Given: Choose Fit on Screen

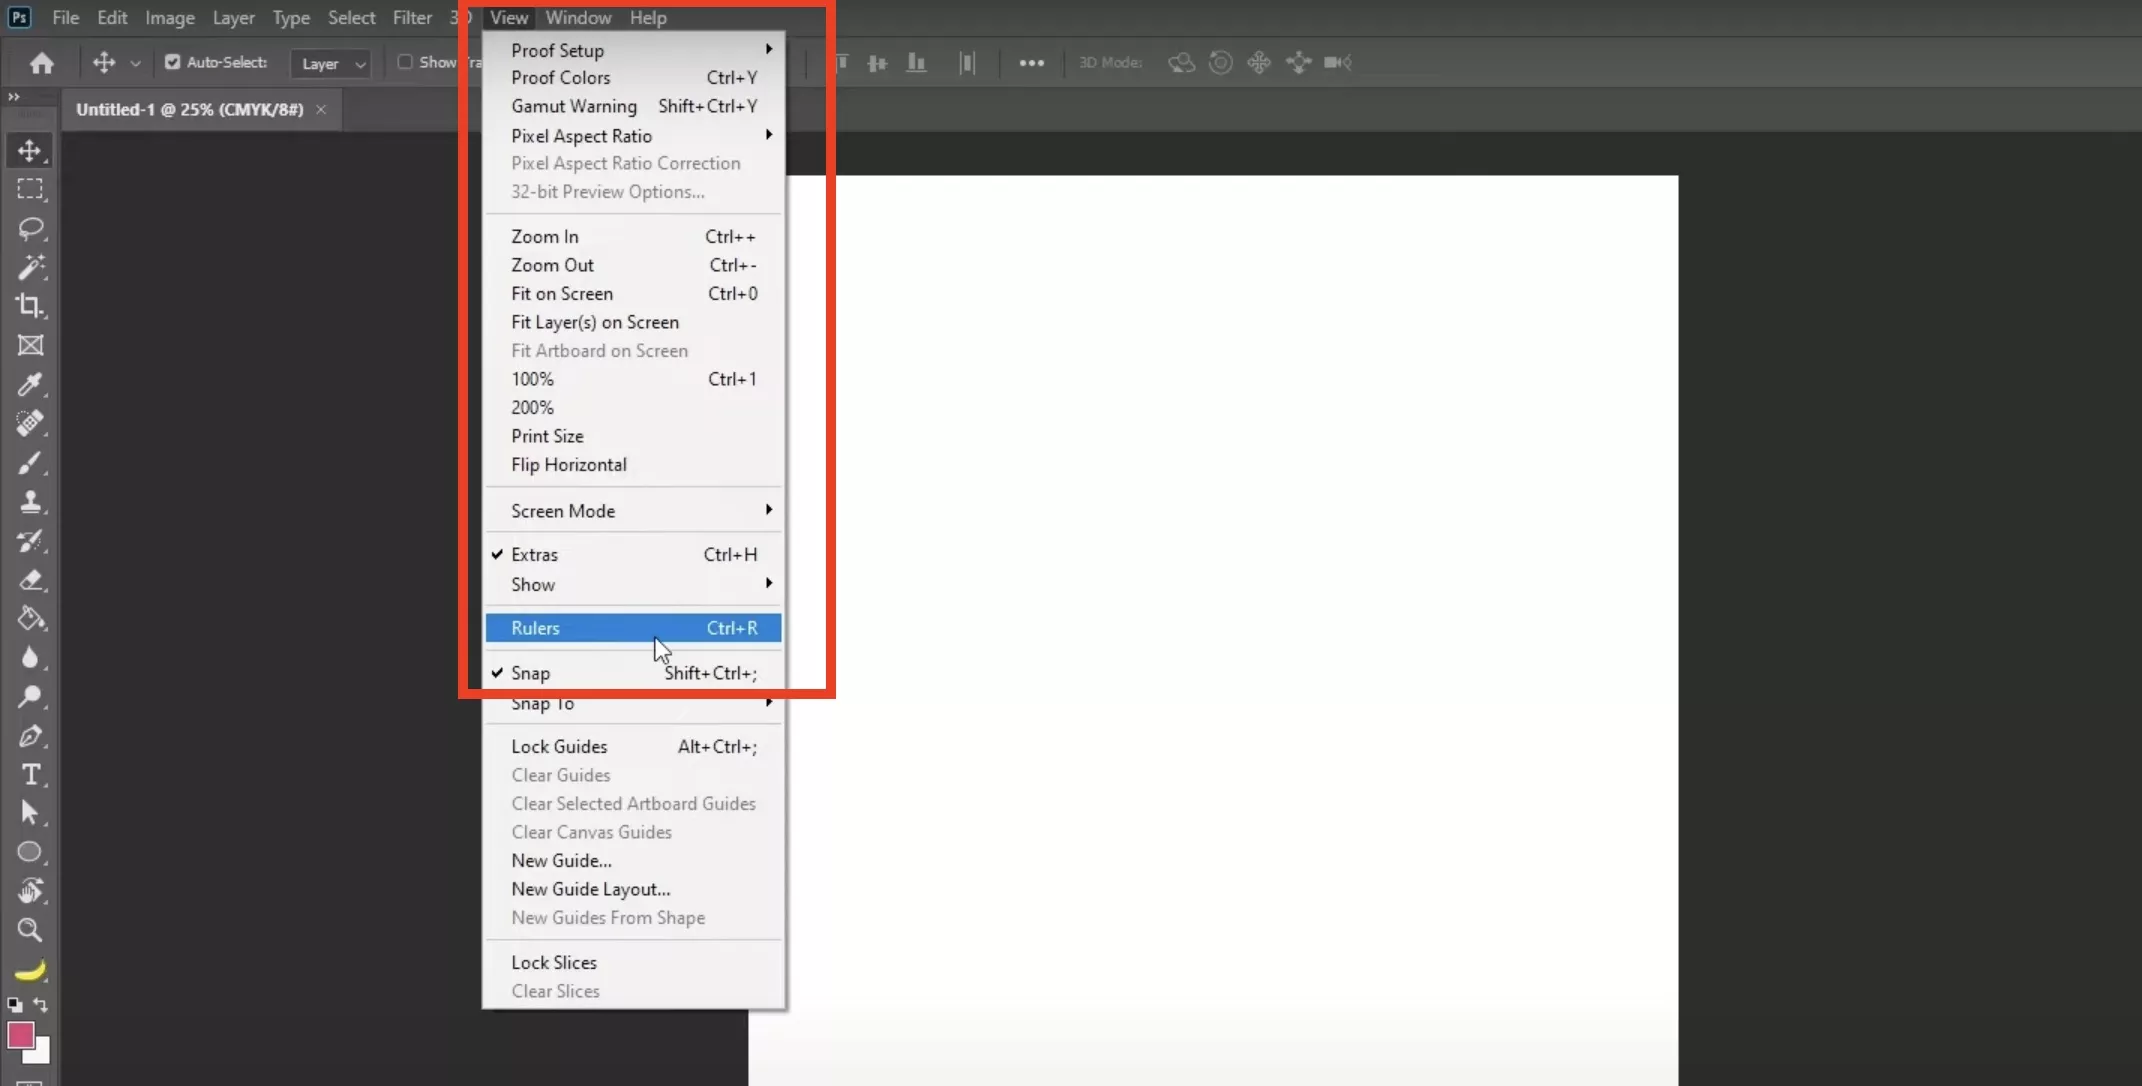Looking at the screenshot, I should [x=633, y=293].
